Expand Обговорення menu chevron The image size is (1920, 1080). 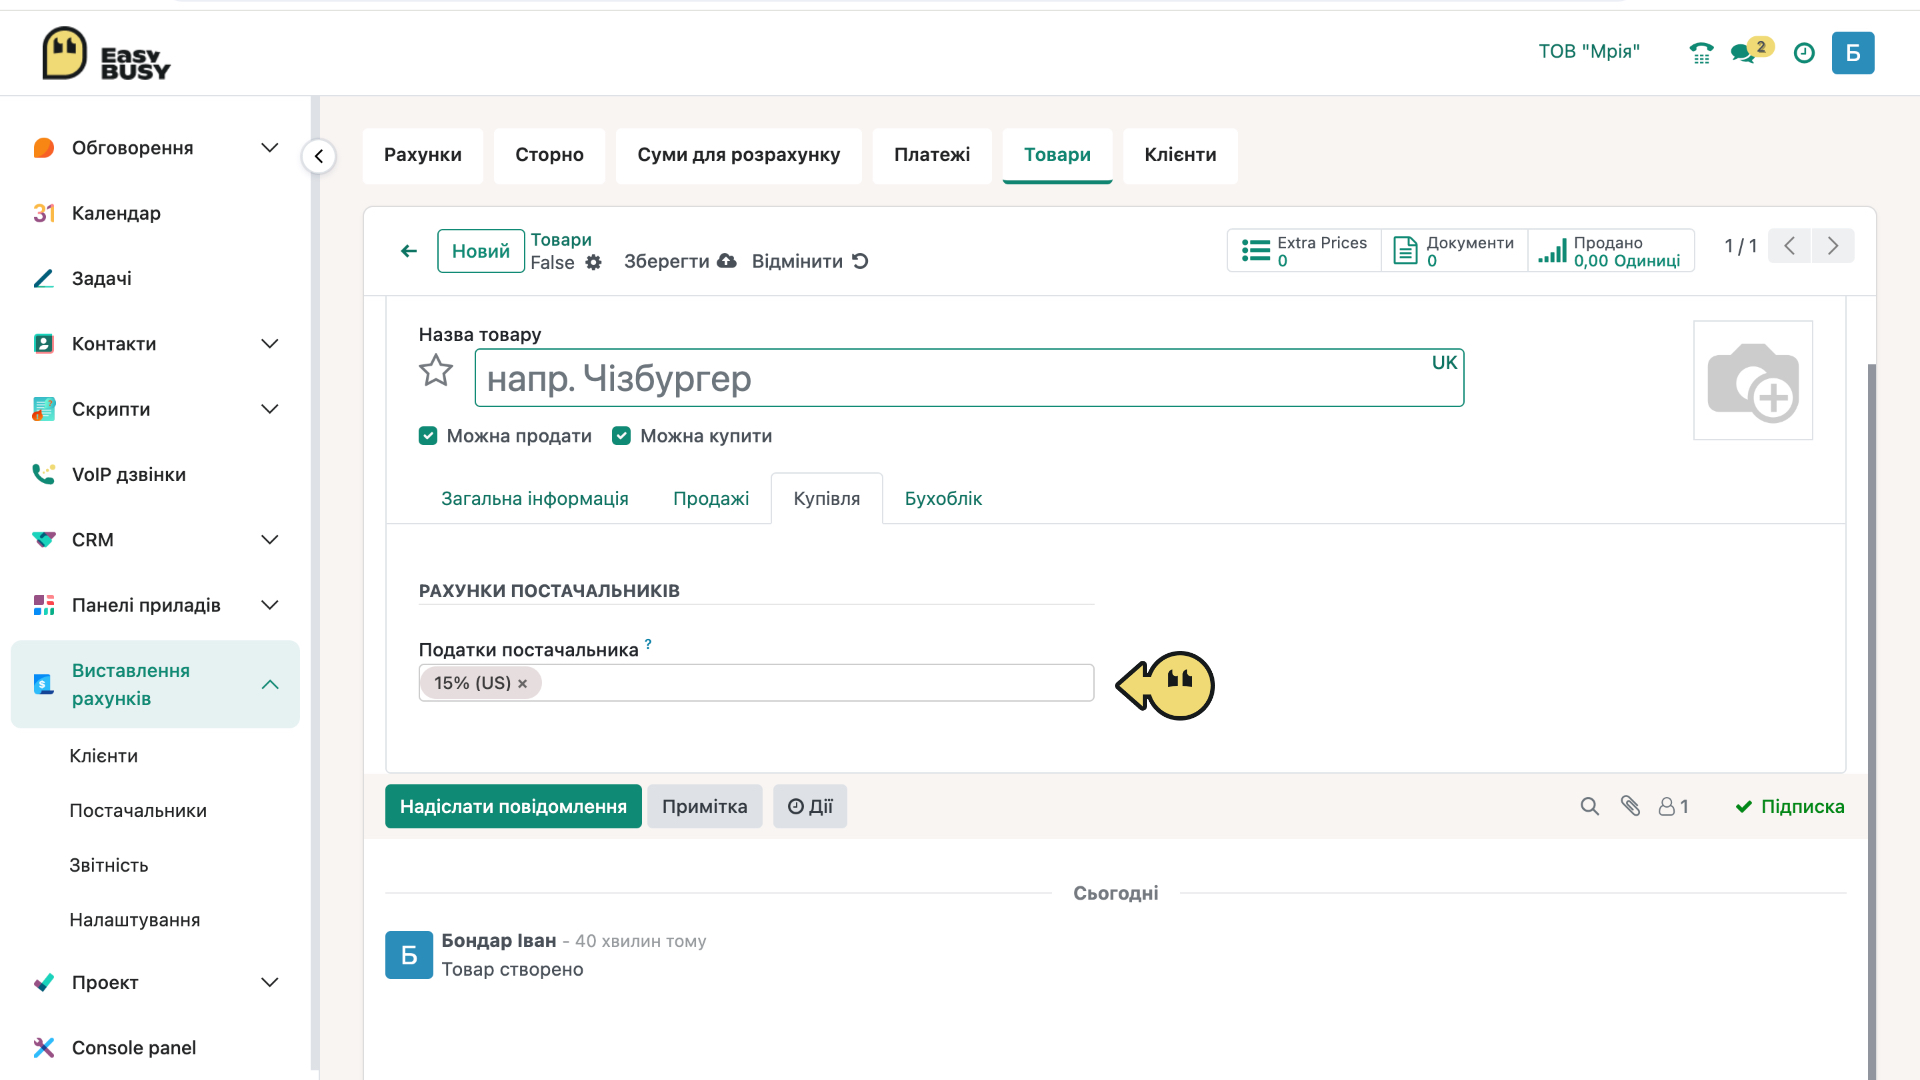coord(270,148)
